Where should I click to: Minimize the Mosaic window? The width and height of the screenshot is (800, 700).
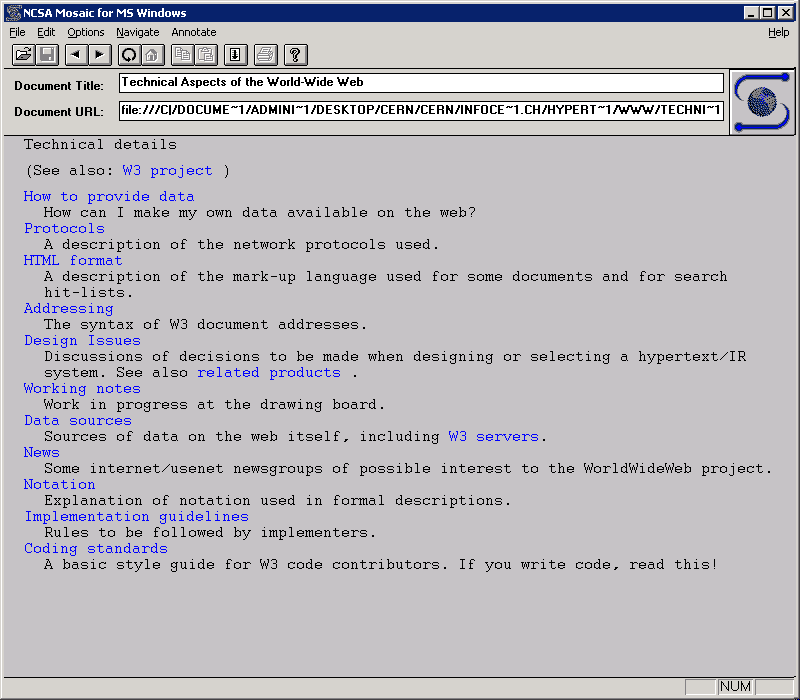click(751, 13)
